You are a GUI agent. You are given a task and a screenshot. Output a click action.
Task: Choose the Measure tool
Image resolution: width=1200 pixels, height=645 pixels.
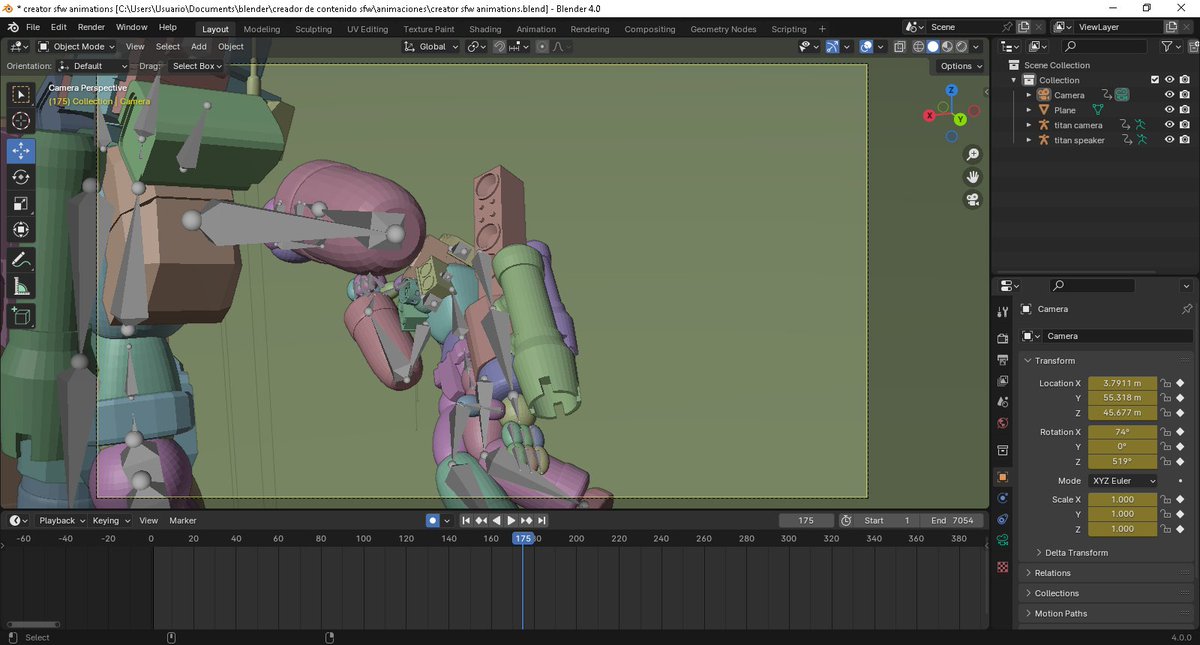[21, 287]
